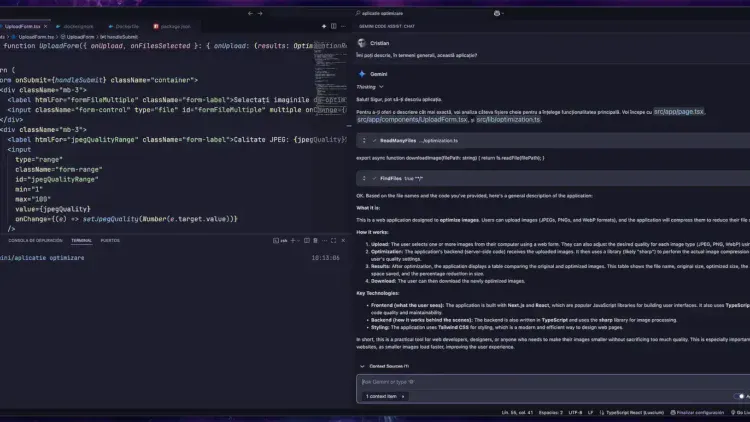
Task: Expand the ReadManyFiles tool call row
Action: click(x=553, y=141)
